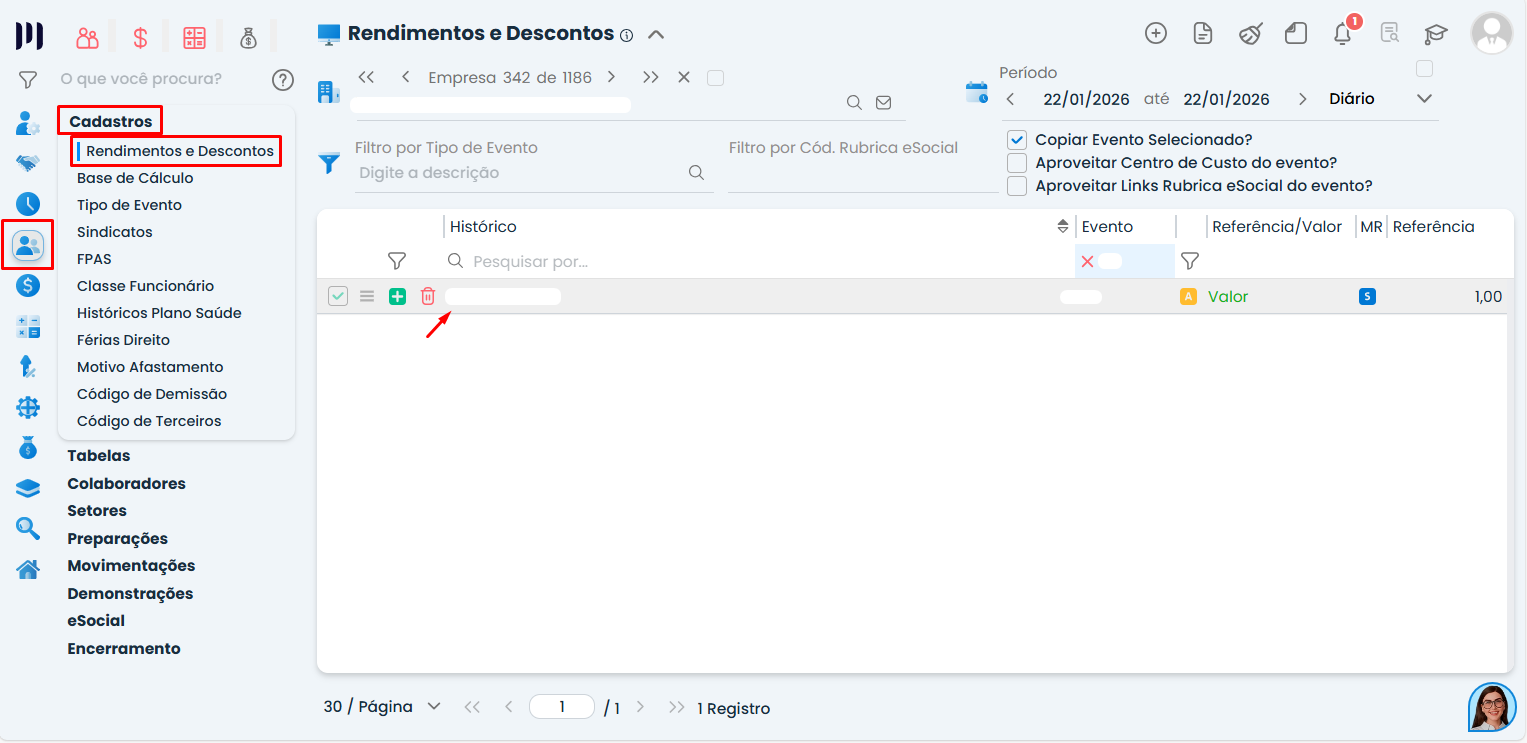Click the magnifier in the Filtro por Tipo de Evento field

(697, 172)
